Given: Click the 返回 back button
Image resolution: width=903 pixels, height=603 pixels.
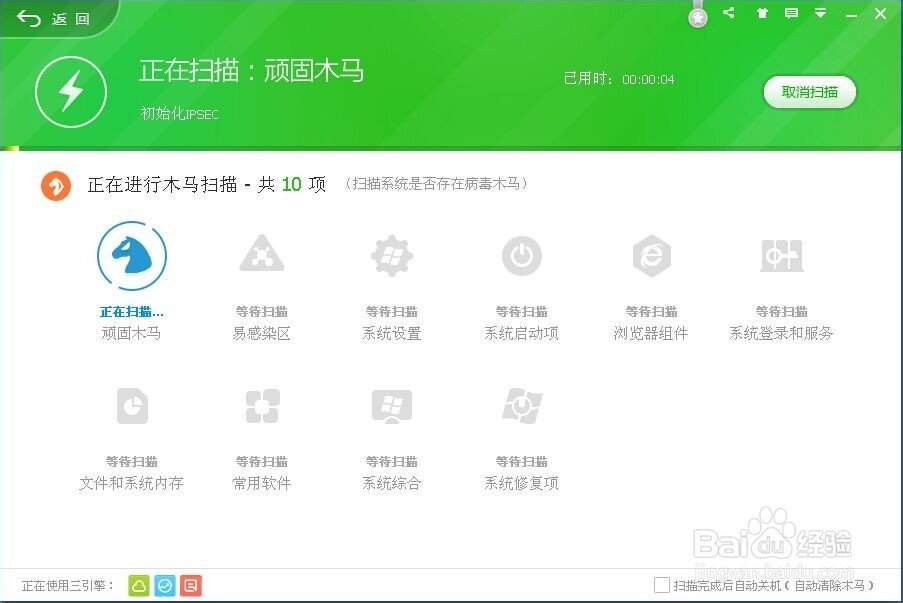Looking at the screenshot, I should pyautogui.click(x=53, y=19).
